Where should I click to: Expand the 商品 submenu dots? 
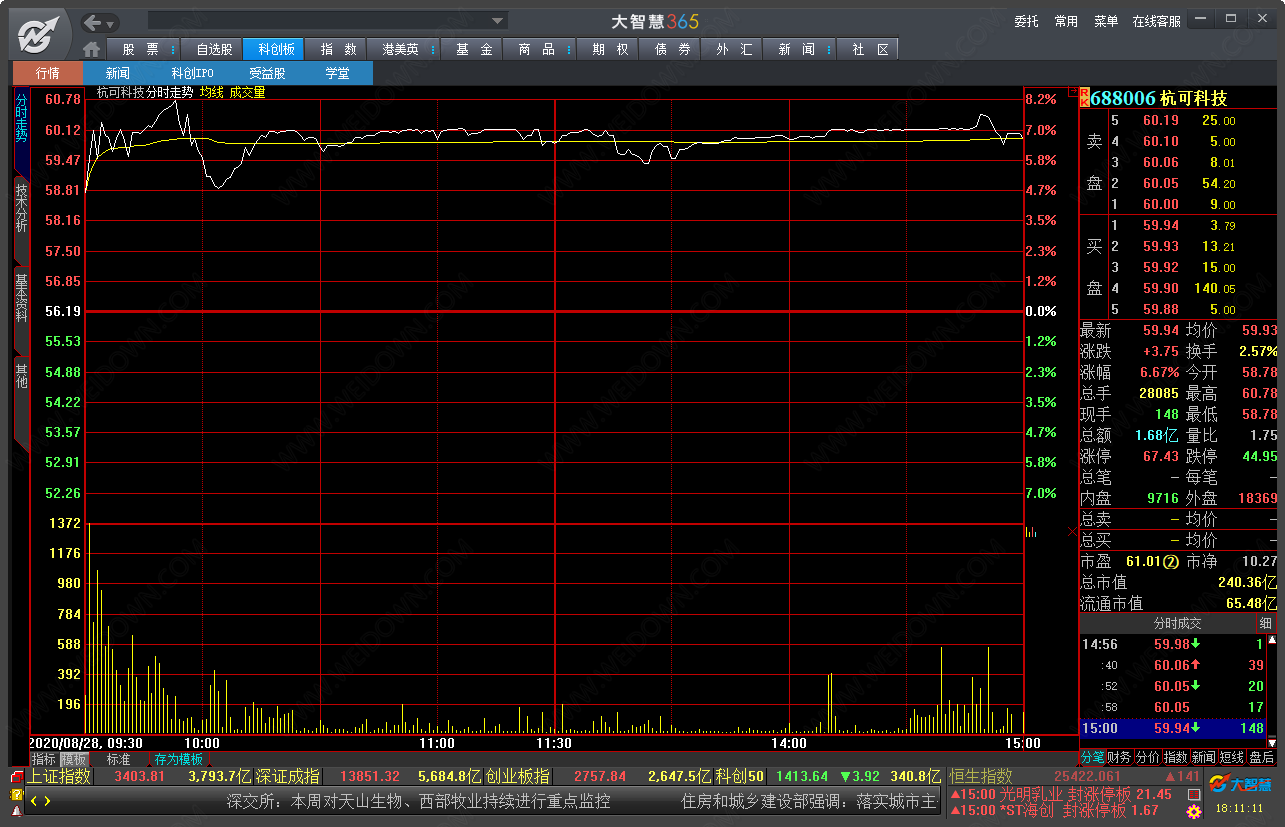[571, 49]
